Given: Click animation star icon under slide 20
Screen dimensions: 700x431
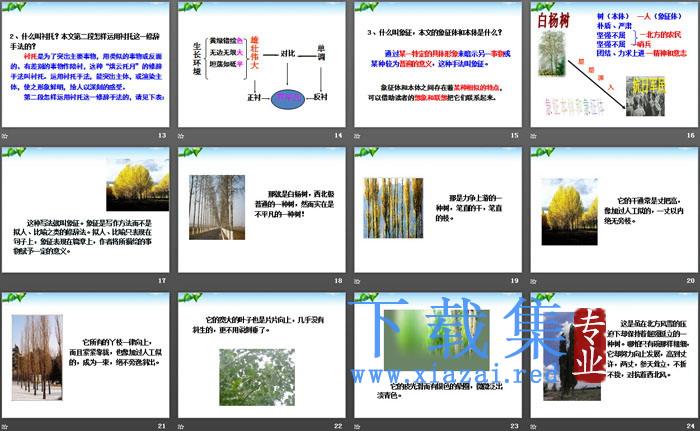Looking at the screenshot, I should pos(533,281).
